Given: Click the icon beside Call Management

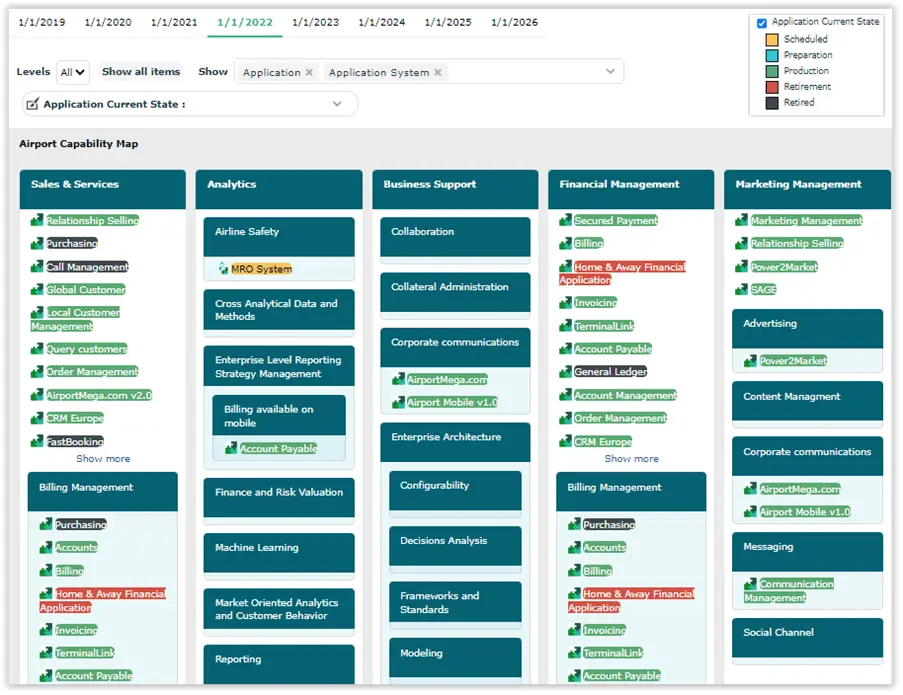Looking at the screenshot, I should point(37,267).
